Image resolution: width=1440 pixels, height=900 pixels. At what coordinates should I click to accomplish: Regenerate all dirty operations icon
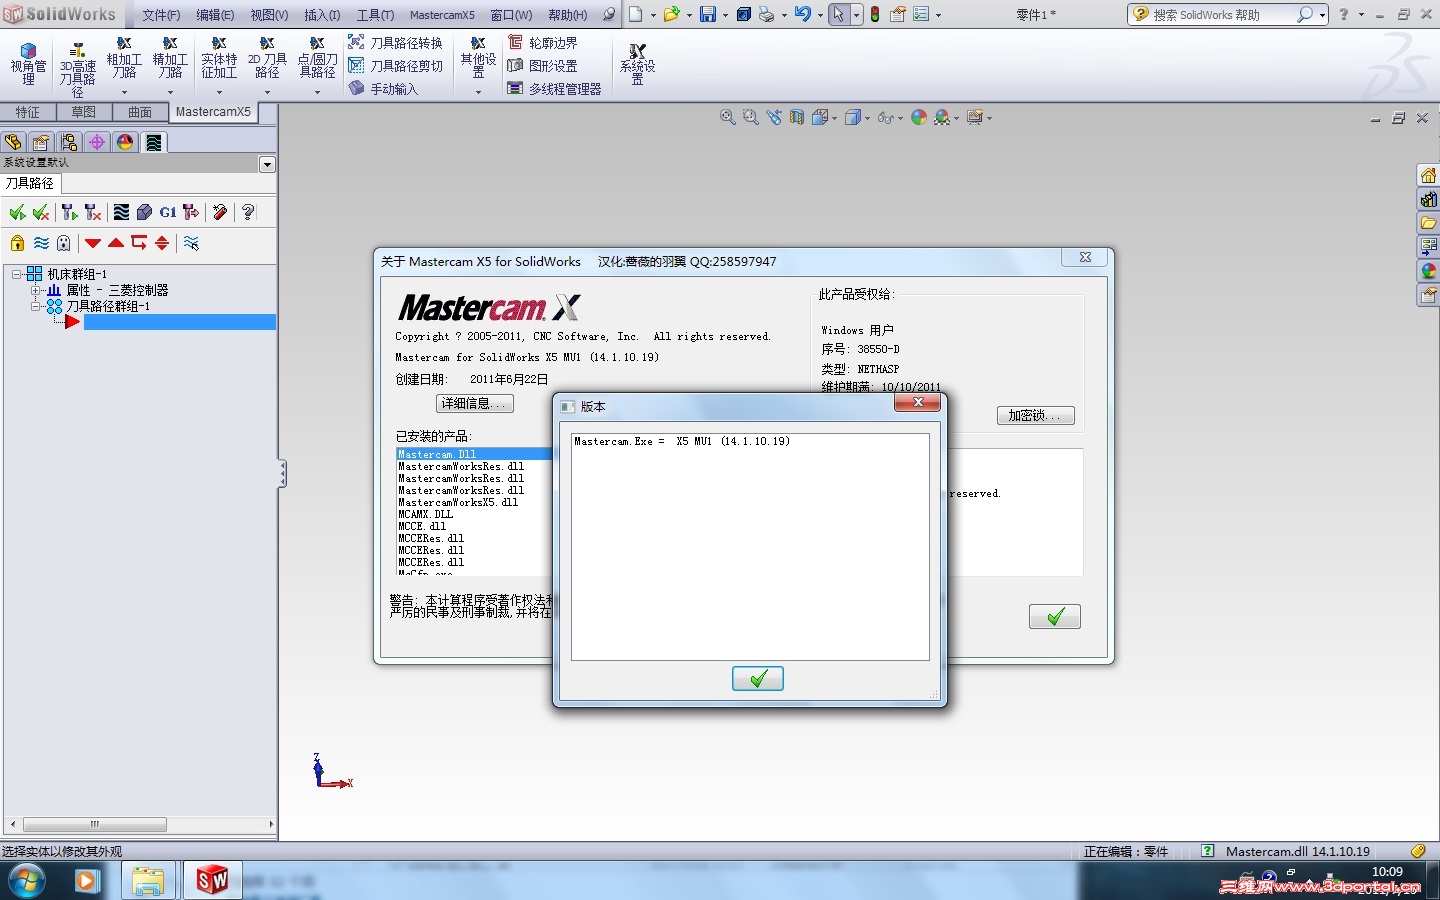click(x=93, y=212)
